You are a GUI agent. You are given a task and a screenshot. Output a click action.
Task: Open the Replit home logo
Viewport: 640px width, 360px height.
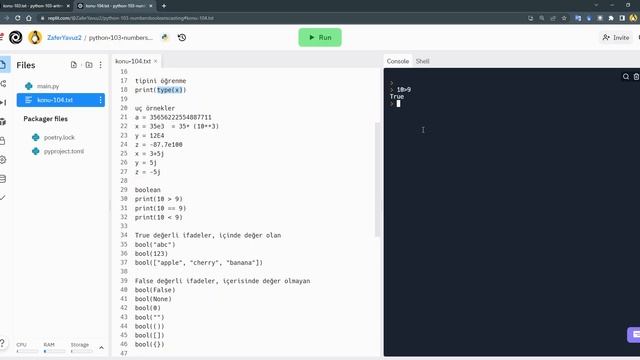coord(16,38)
